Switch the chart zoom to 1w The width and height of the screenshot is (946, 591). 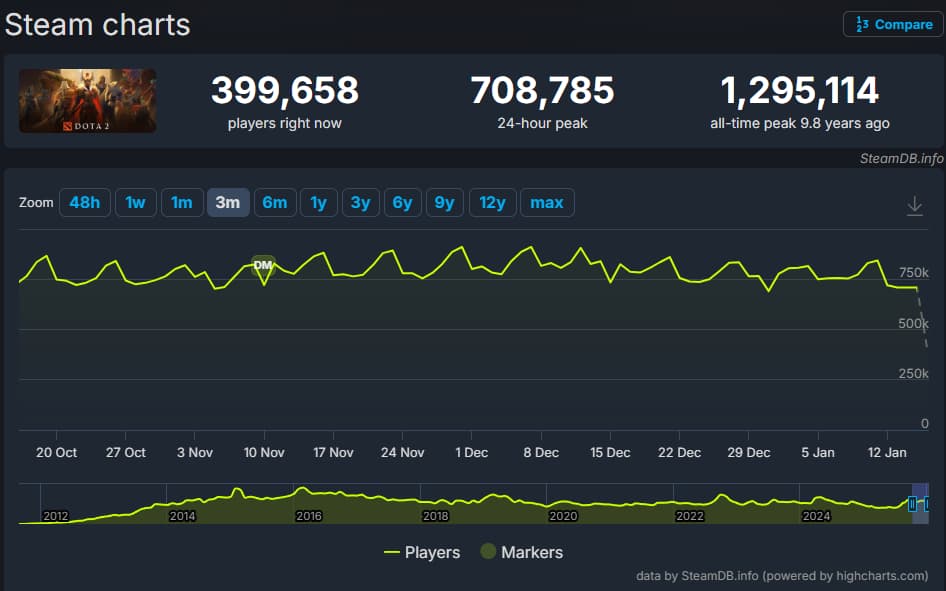(x=135, y=202)
